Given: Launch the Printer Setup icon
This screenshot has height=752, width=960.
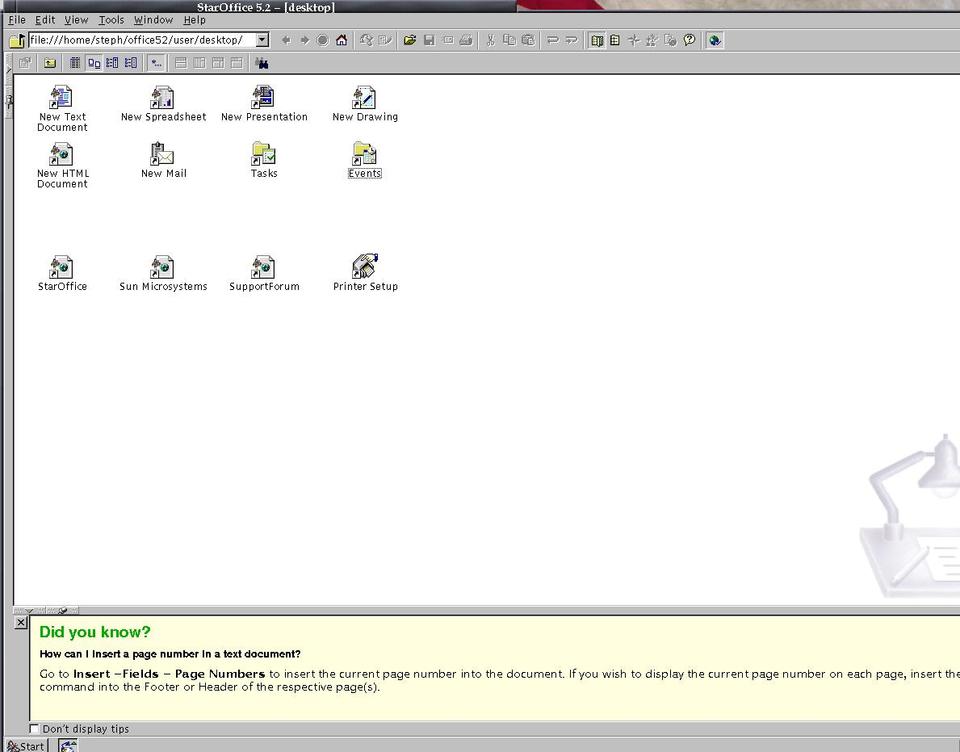Looking at the screenshot, I should tap(364, 267).
